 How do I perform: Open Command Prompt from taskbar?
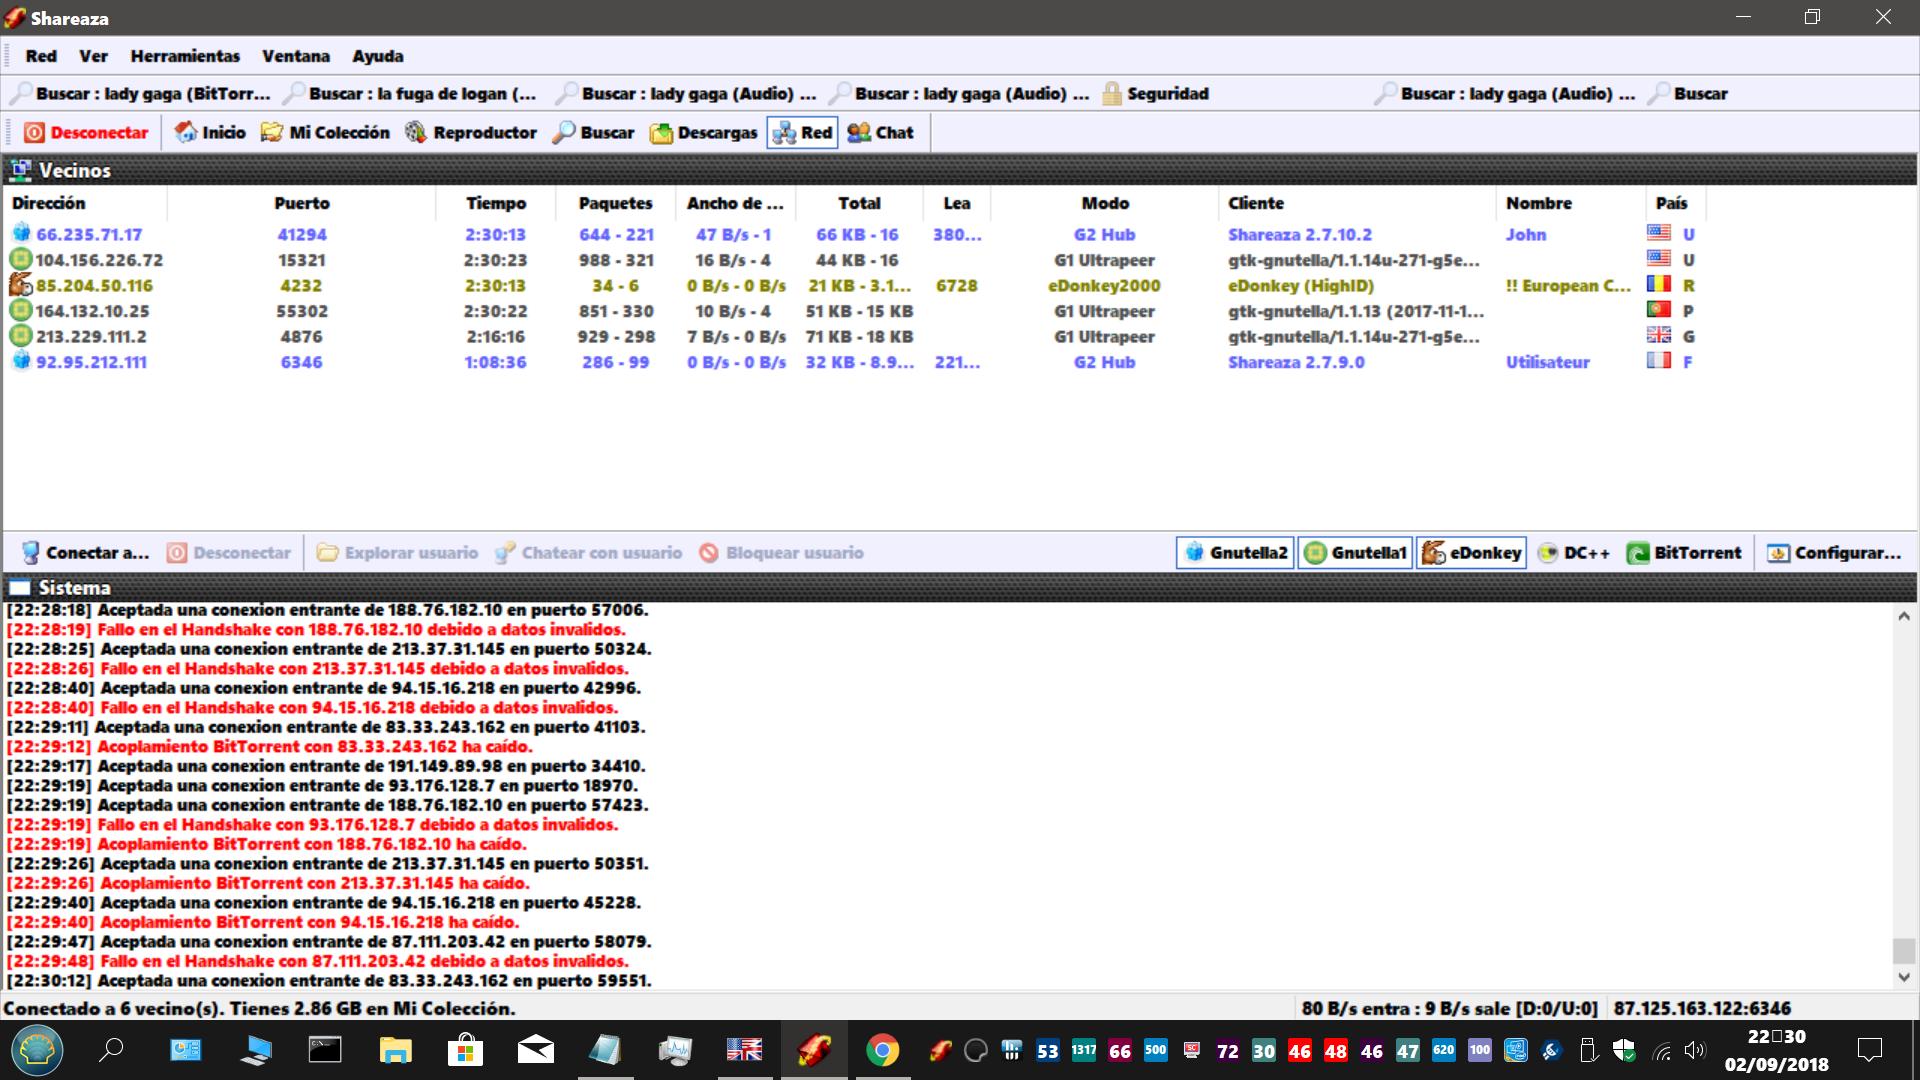(x=325, y=1050)
